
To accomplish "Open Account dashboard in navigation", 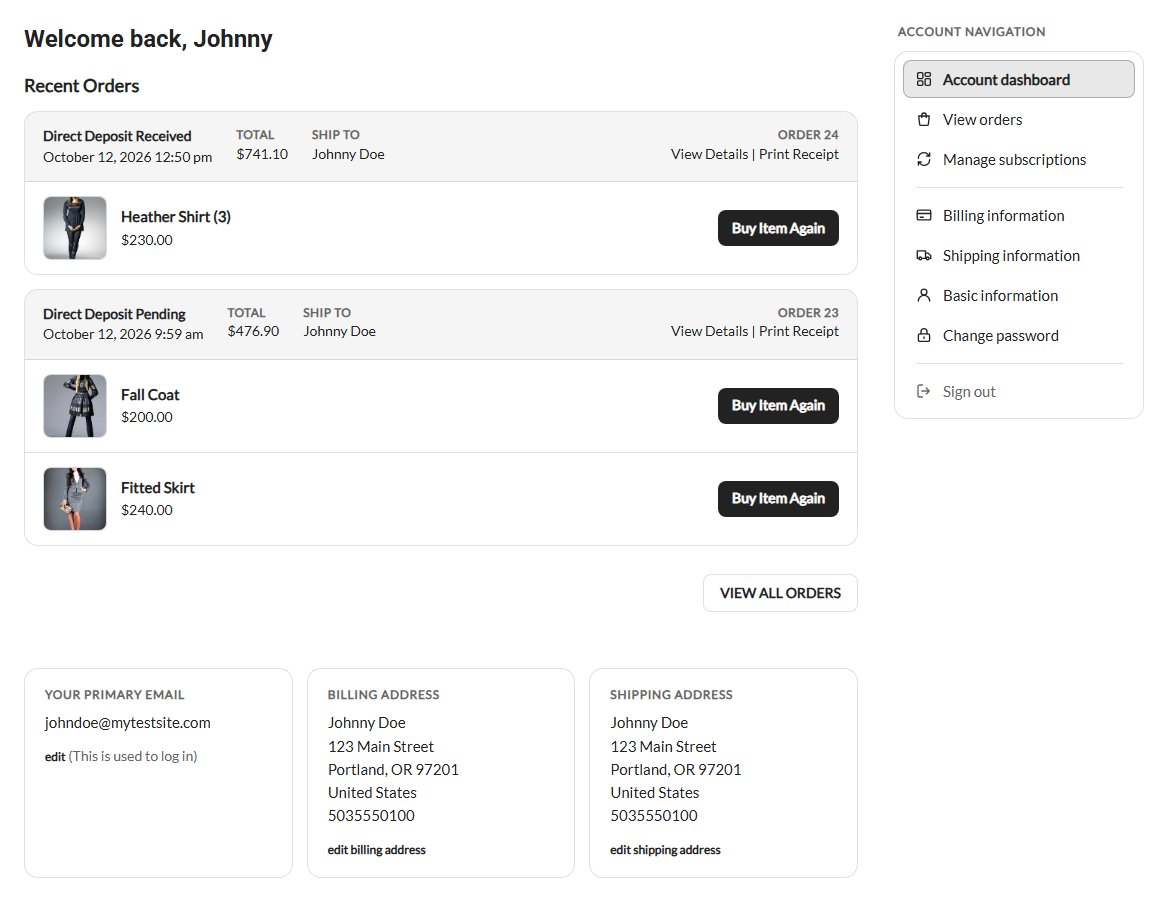I will tap(1018, 79).
